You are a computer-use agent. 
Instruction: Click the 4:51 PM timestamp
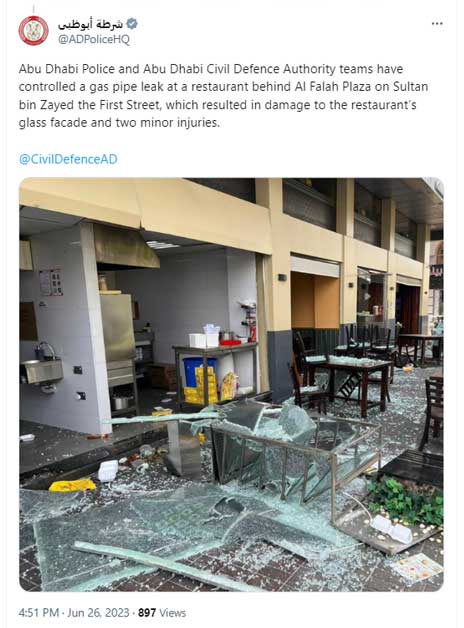pyautogui.click(x=39, y=613)
